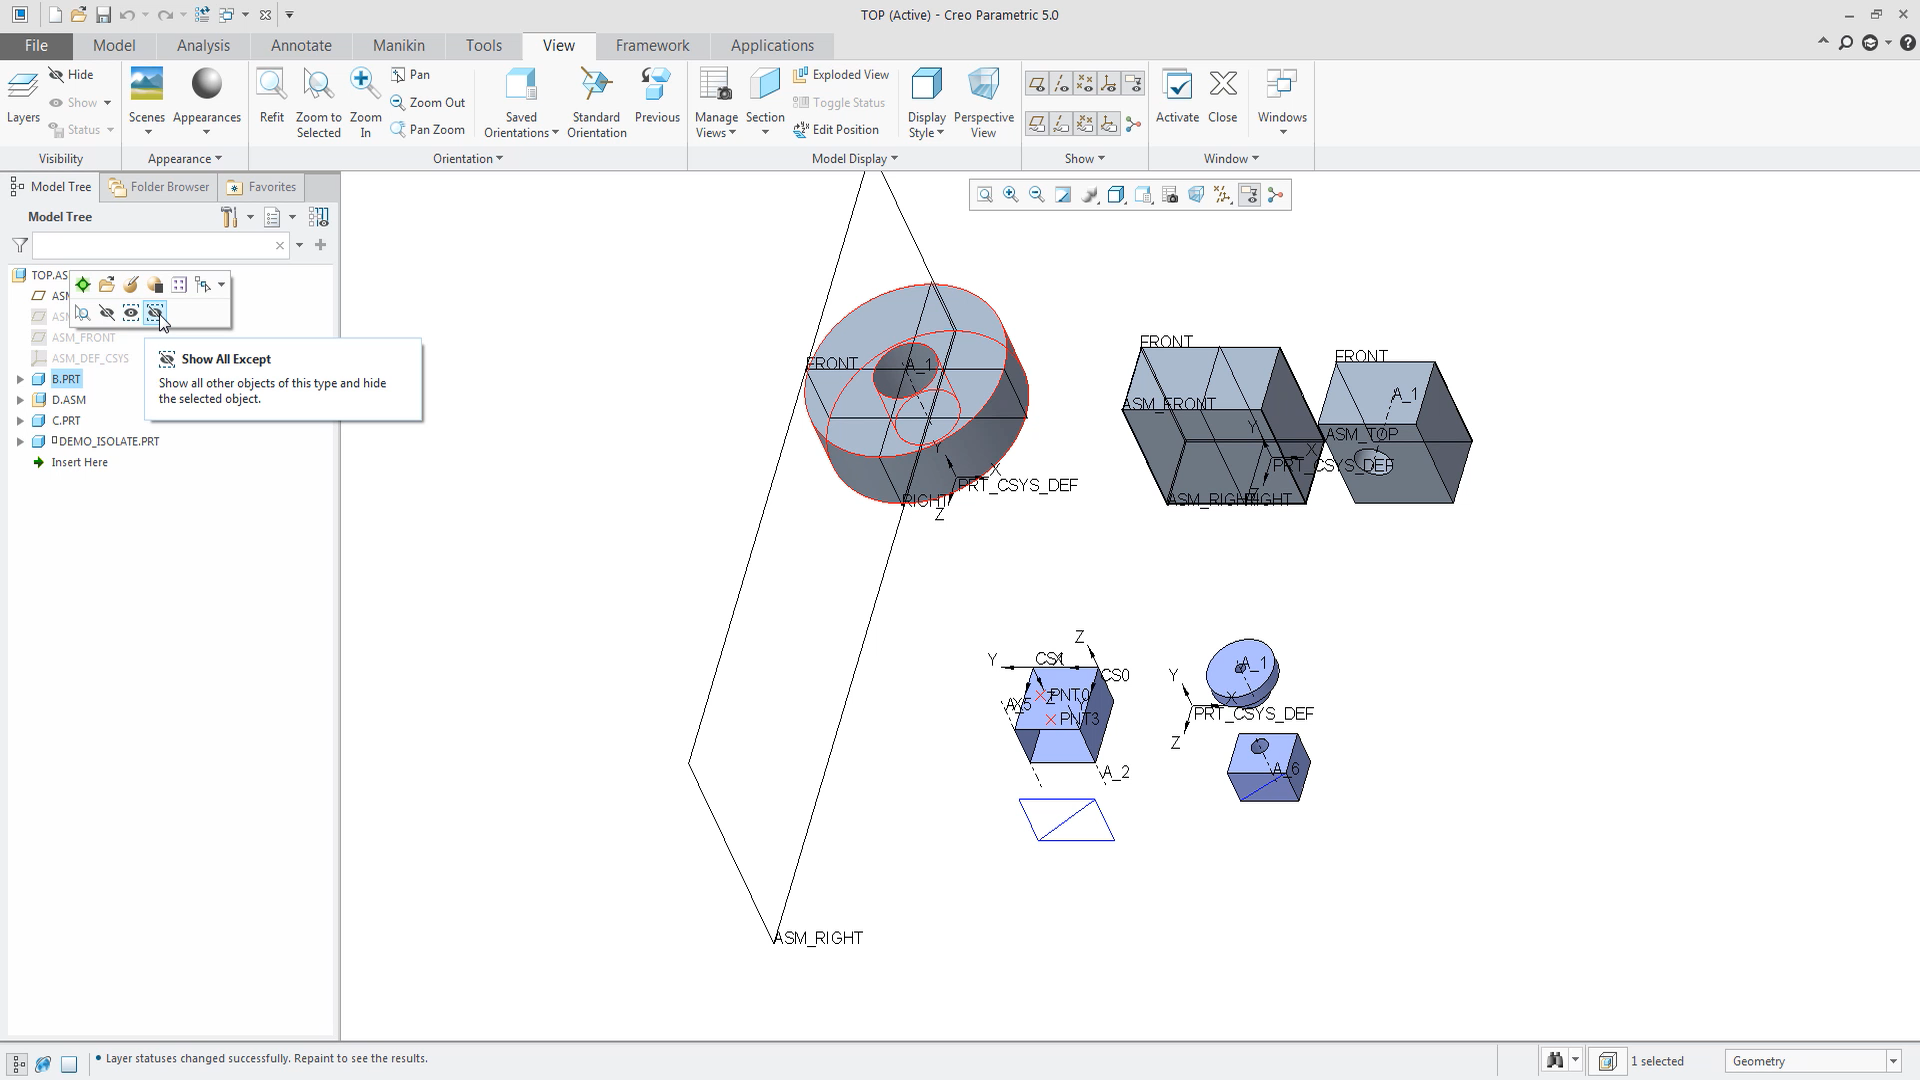Open model tree settings hammer dropdown

tap(250, 217)
